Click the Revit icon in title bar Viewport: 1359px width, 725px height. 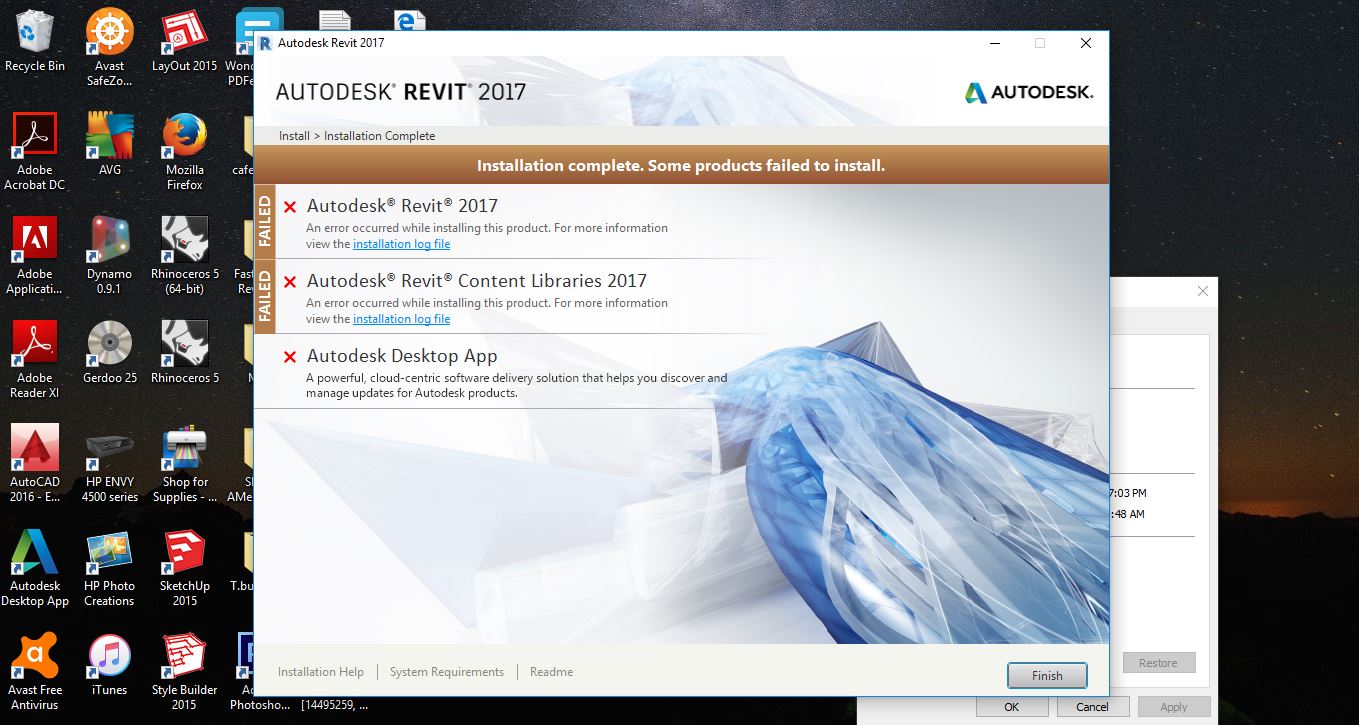[x=266, y=43]
